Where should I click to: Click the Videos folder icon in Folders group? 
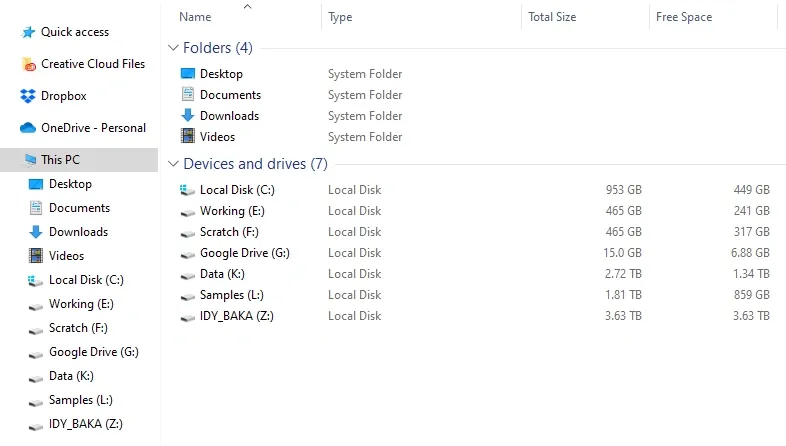tap(187, 136)
